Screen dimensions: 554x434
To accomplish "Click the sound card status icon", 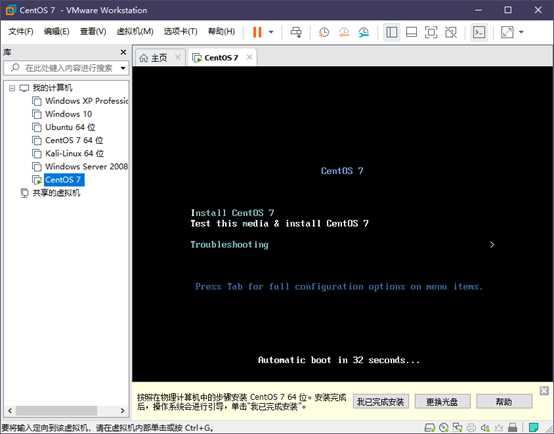I will pos(486,428).
